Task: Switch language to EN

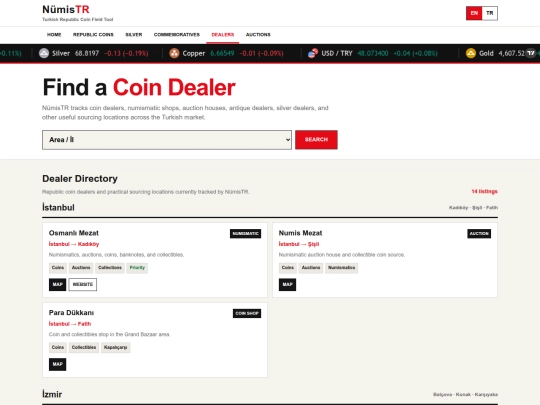Action: [474, 13]
